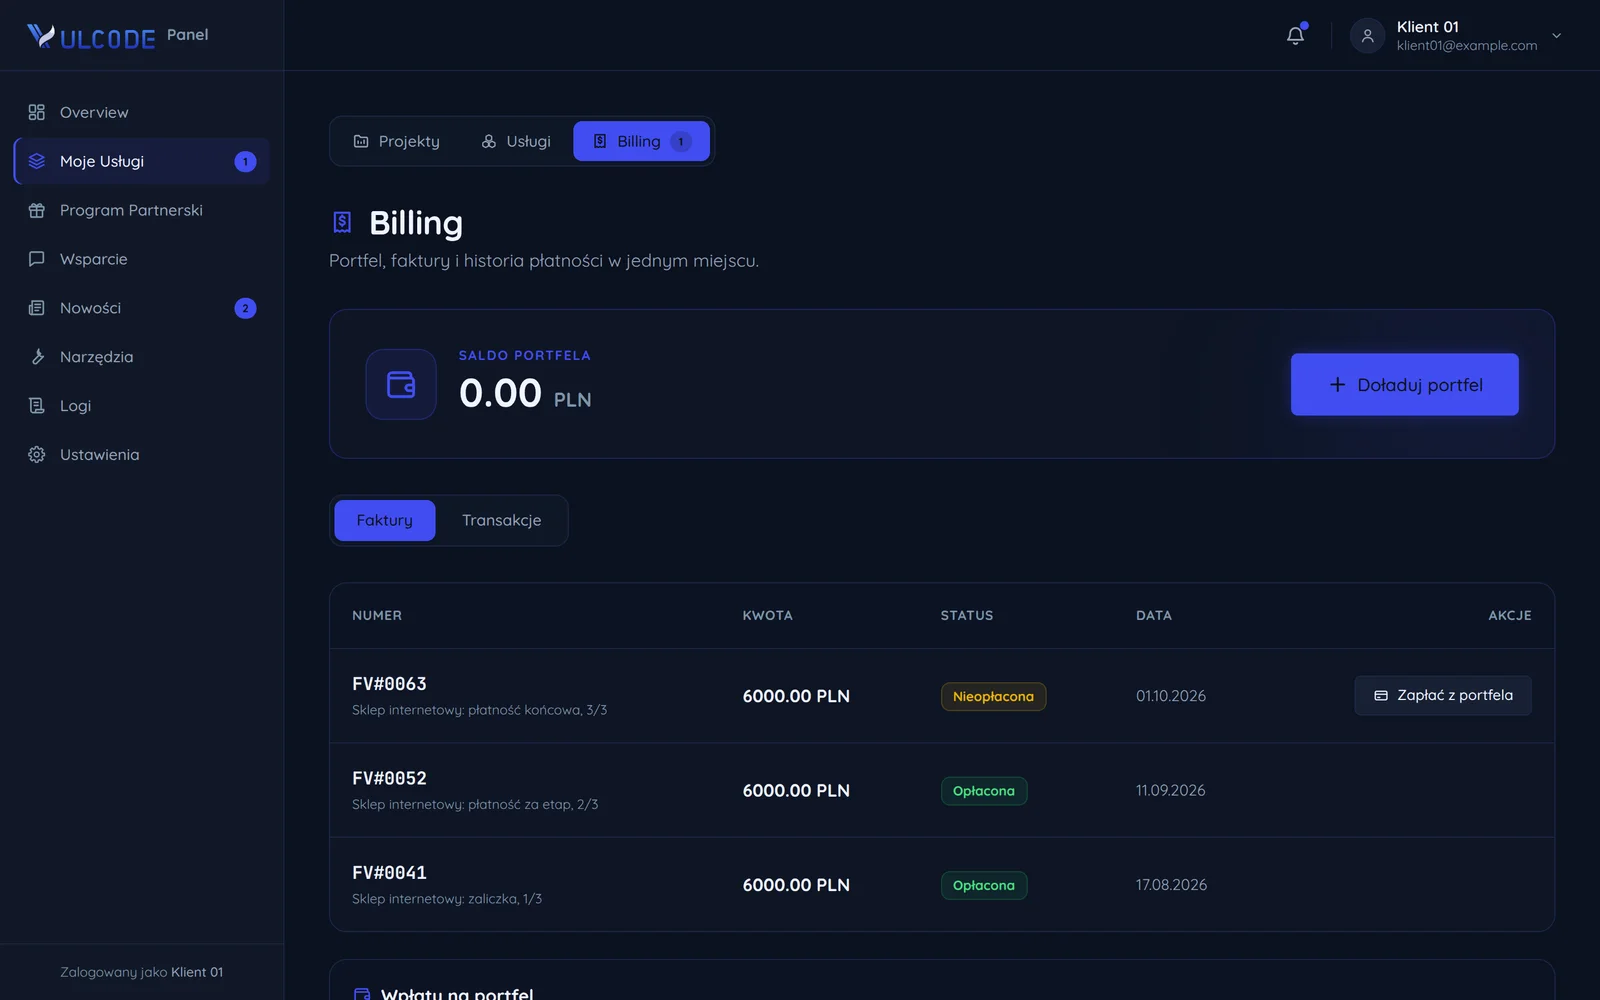Viewport: 1600px width, 1000px height.
Task: Click the Billing receipt icon beside the page heading
Action: pyautogui.click(x=342, y=222)
